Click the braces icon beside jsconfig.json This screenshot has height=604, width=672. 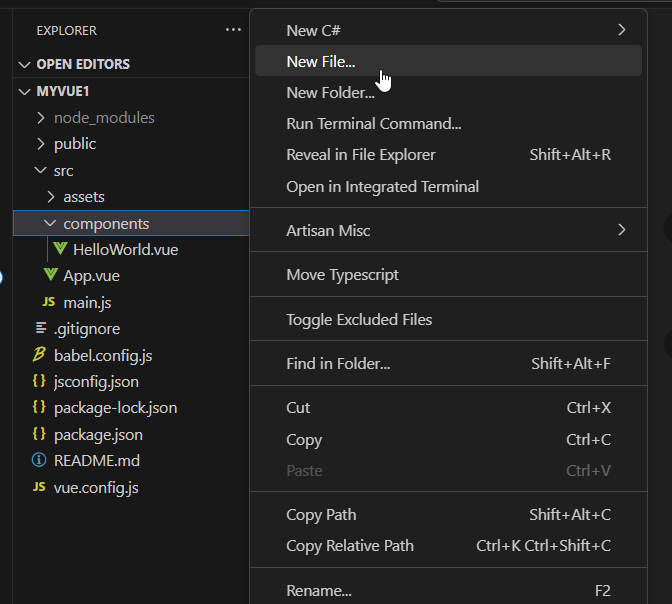[x=40, y=381]
